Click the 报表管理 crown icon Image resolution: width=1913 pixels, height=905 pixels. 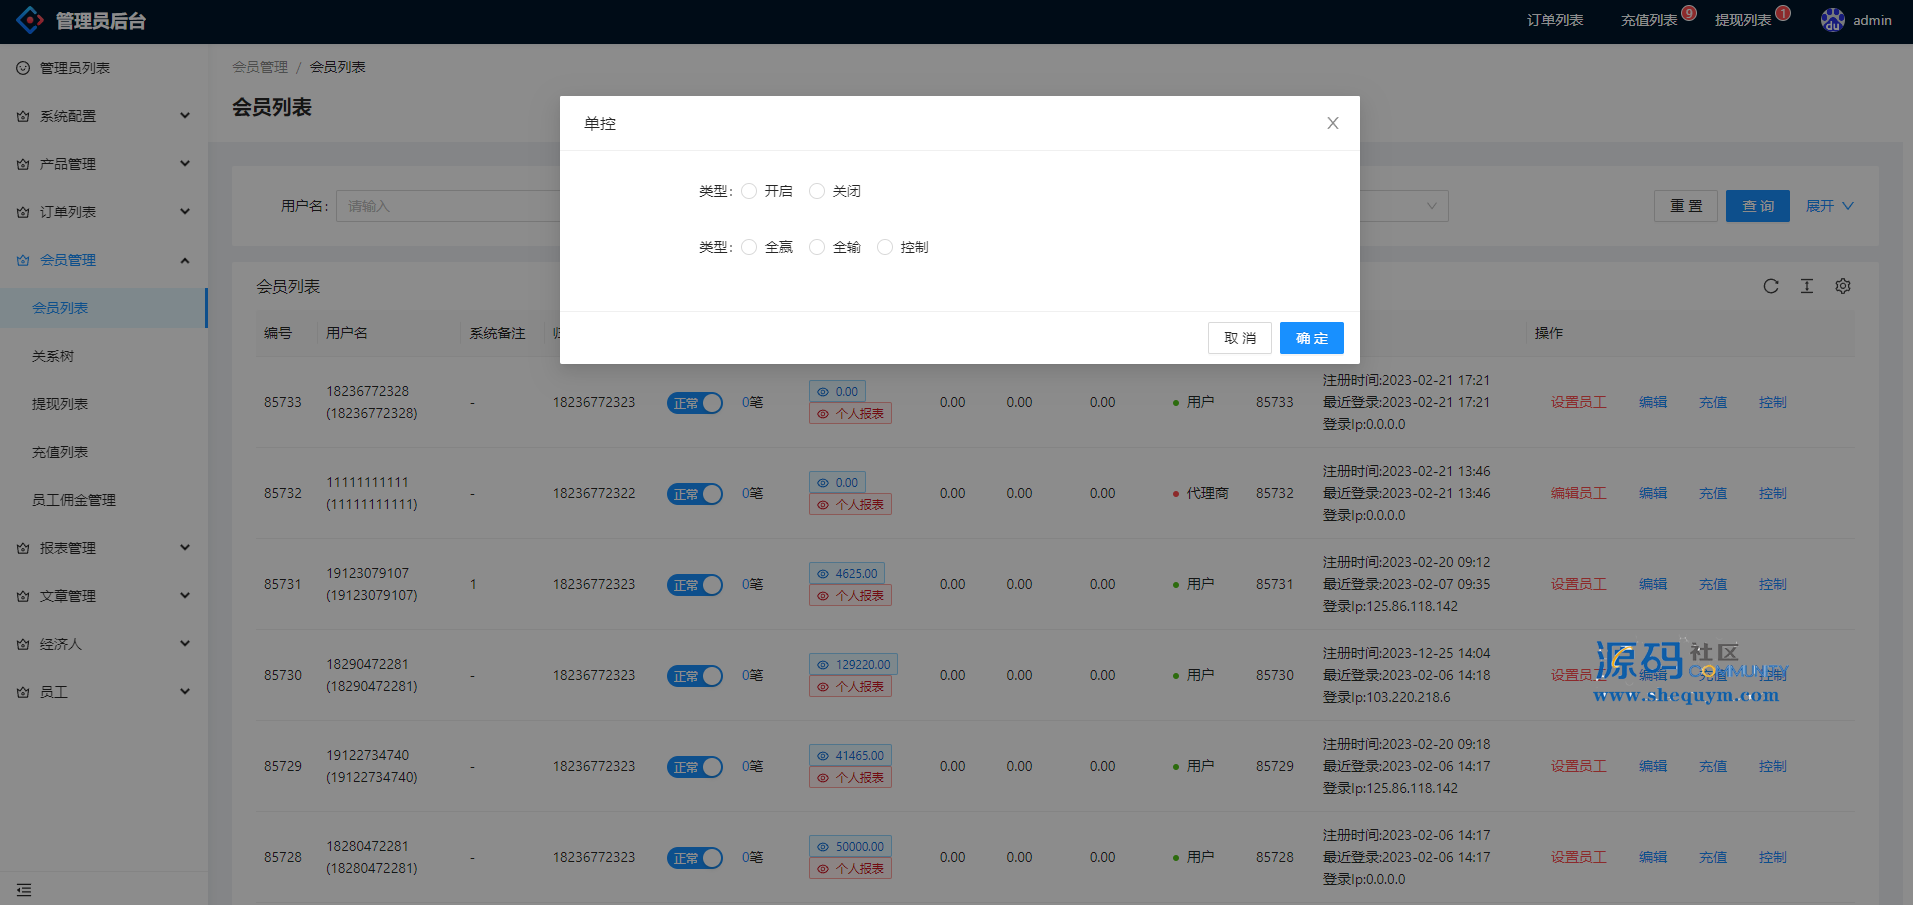coord(23,548)
